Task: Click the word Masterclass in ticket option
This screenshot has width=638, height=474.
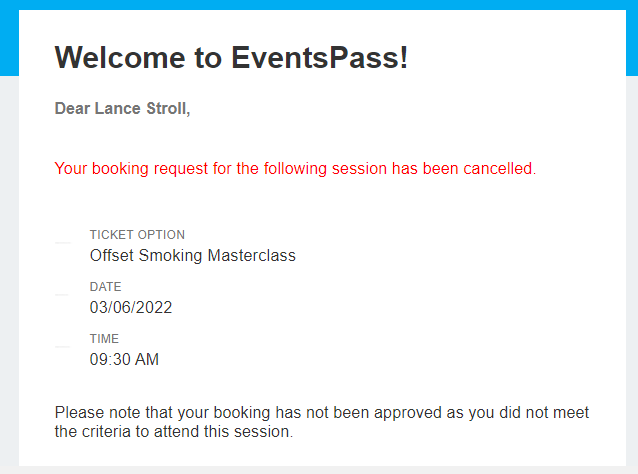Action: click(251, 256)
